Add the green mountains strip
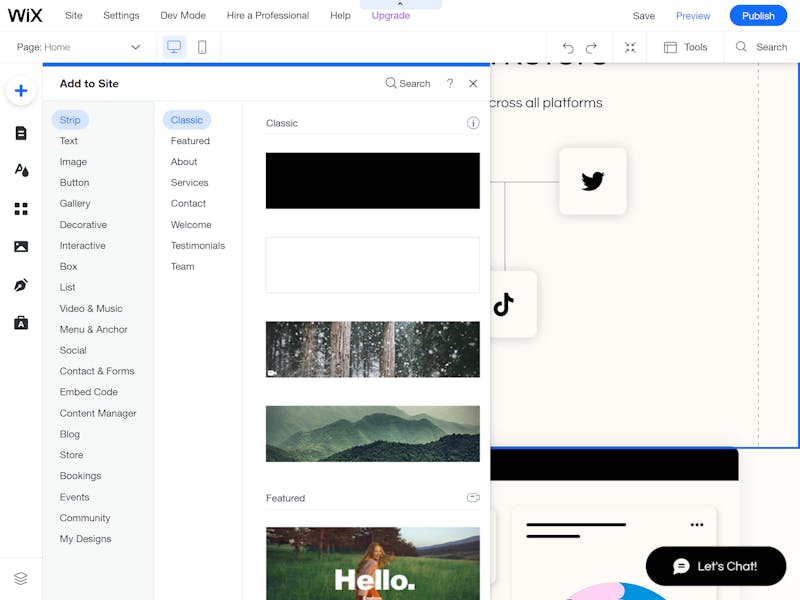The image size is (800, 600). [372, 434]
